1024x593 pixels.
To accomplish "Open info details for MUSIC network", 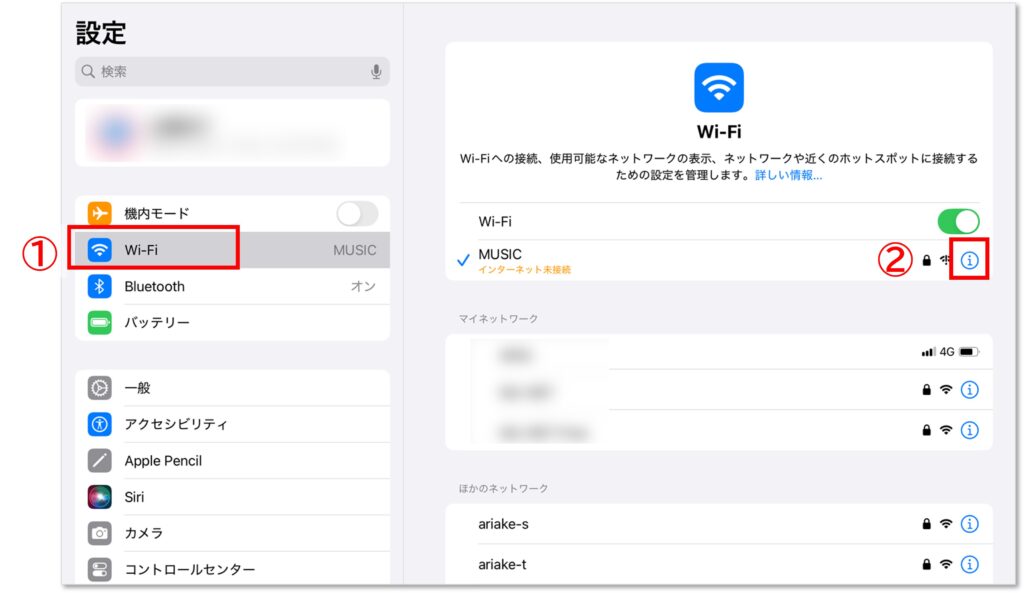I will [969, 261].
